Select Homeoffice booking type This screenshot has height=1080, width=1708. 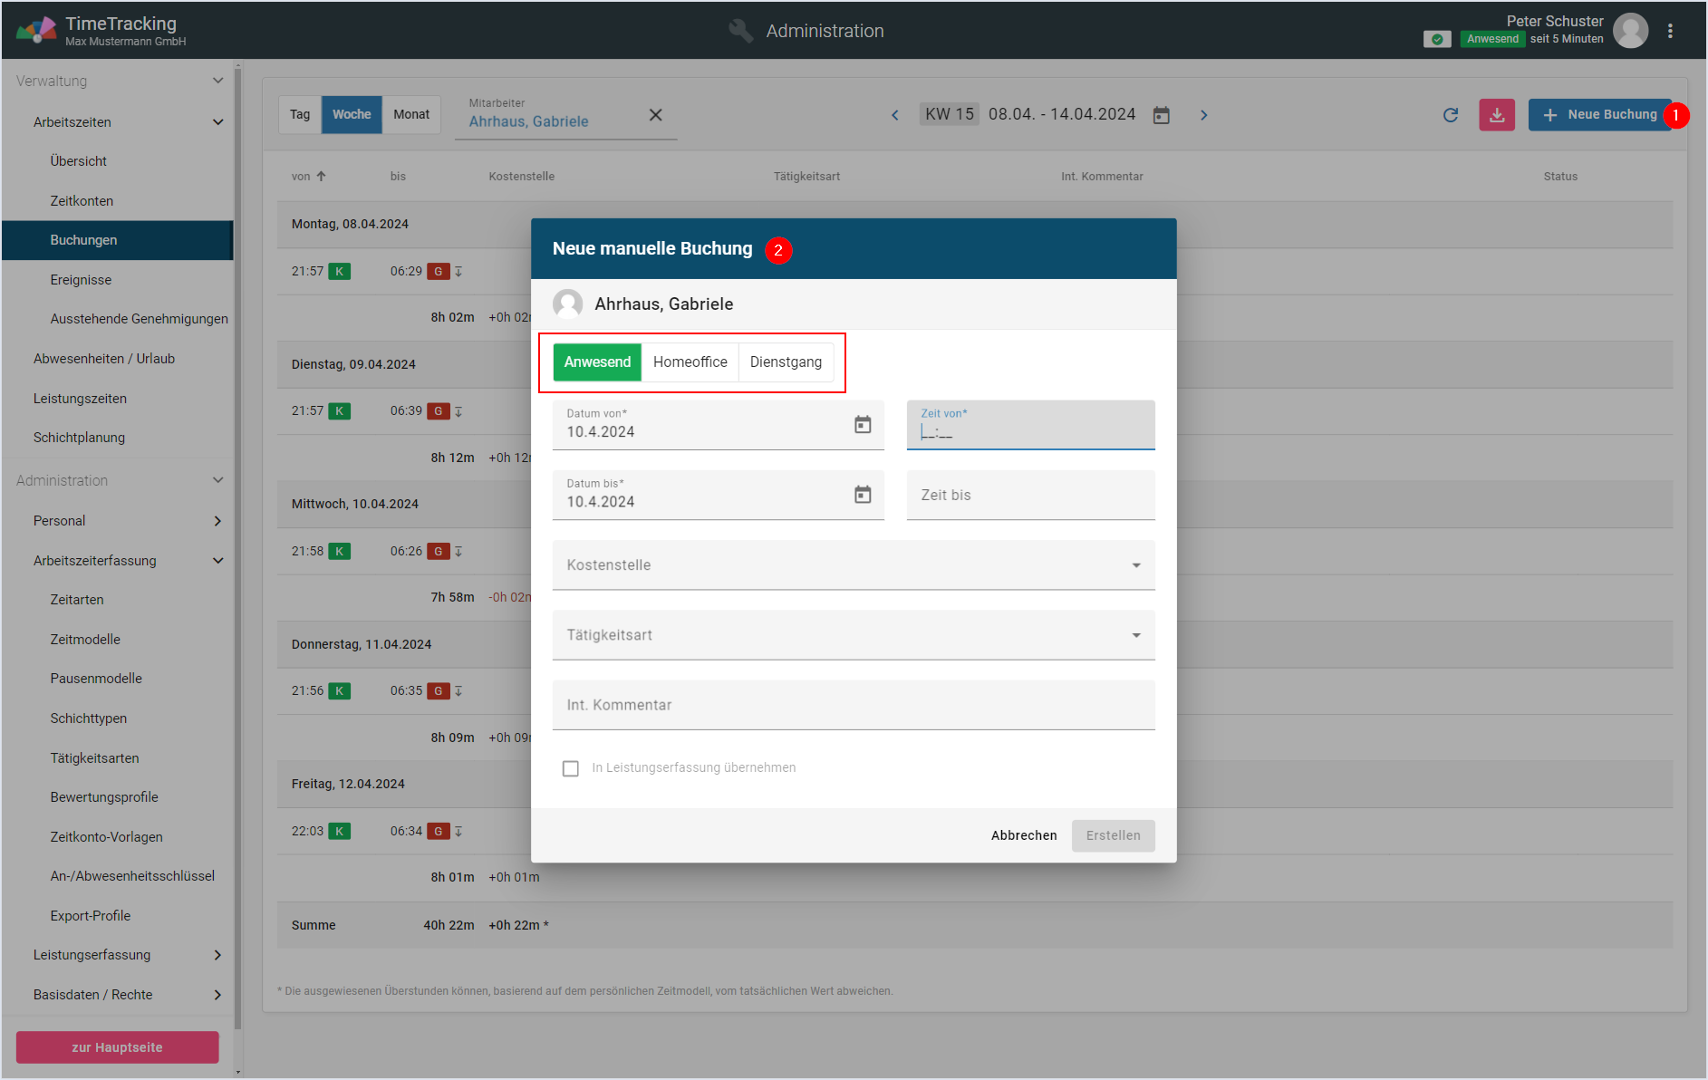[690, 362]
